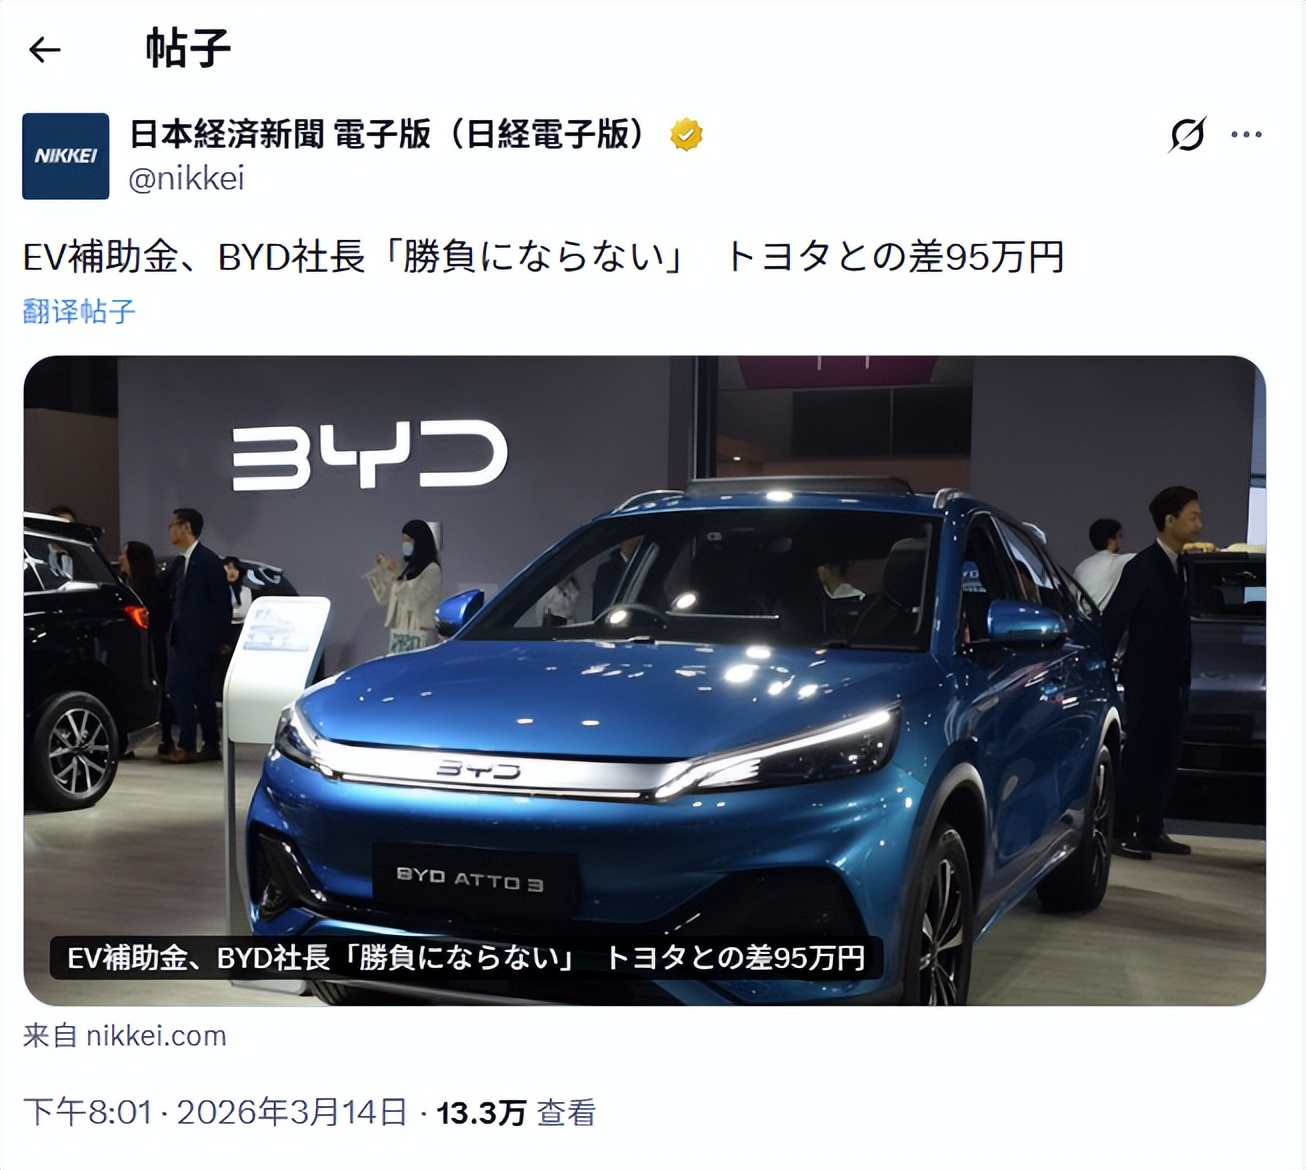The image size is (1306, 1170).
Task: Click the EV補助金 post headline text
Action: click(x=544, y=257)
